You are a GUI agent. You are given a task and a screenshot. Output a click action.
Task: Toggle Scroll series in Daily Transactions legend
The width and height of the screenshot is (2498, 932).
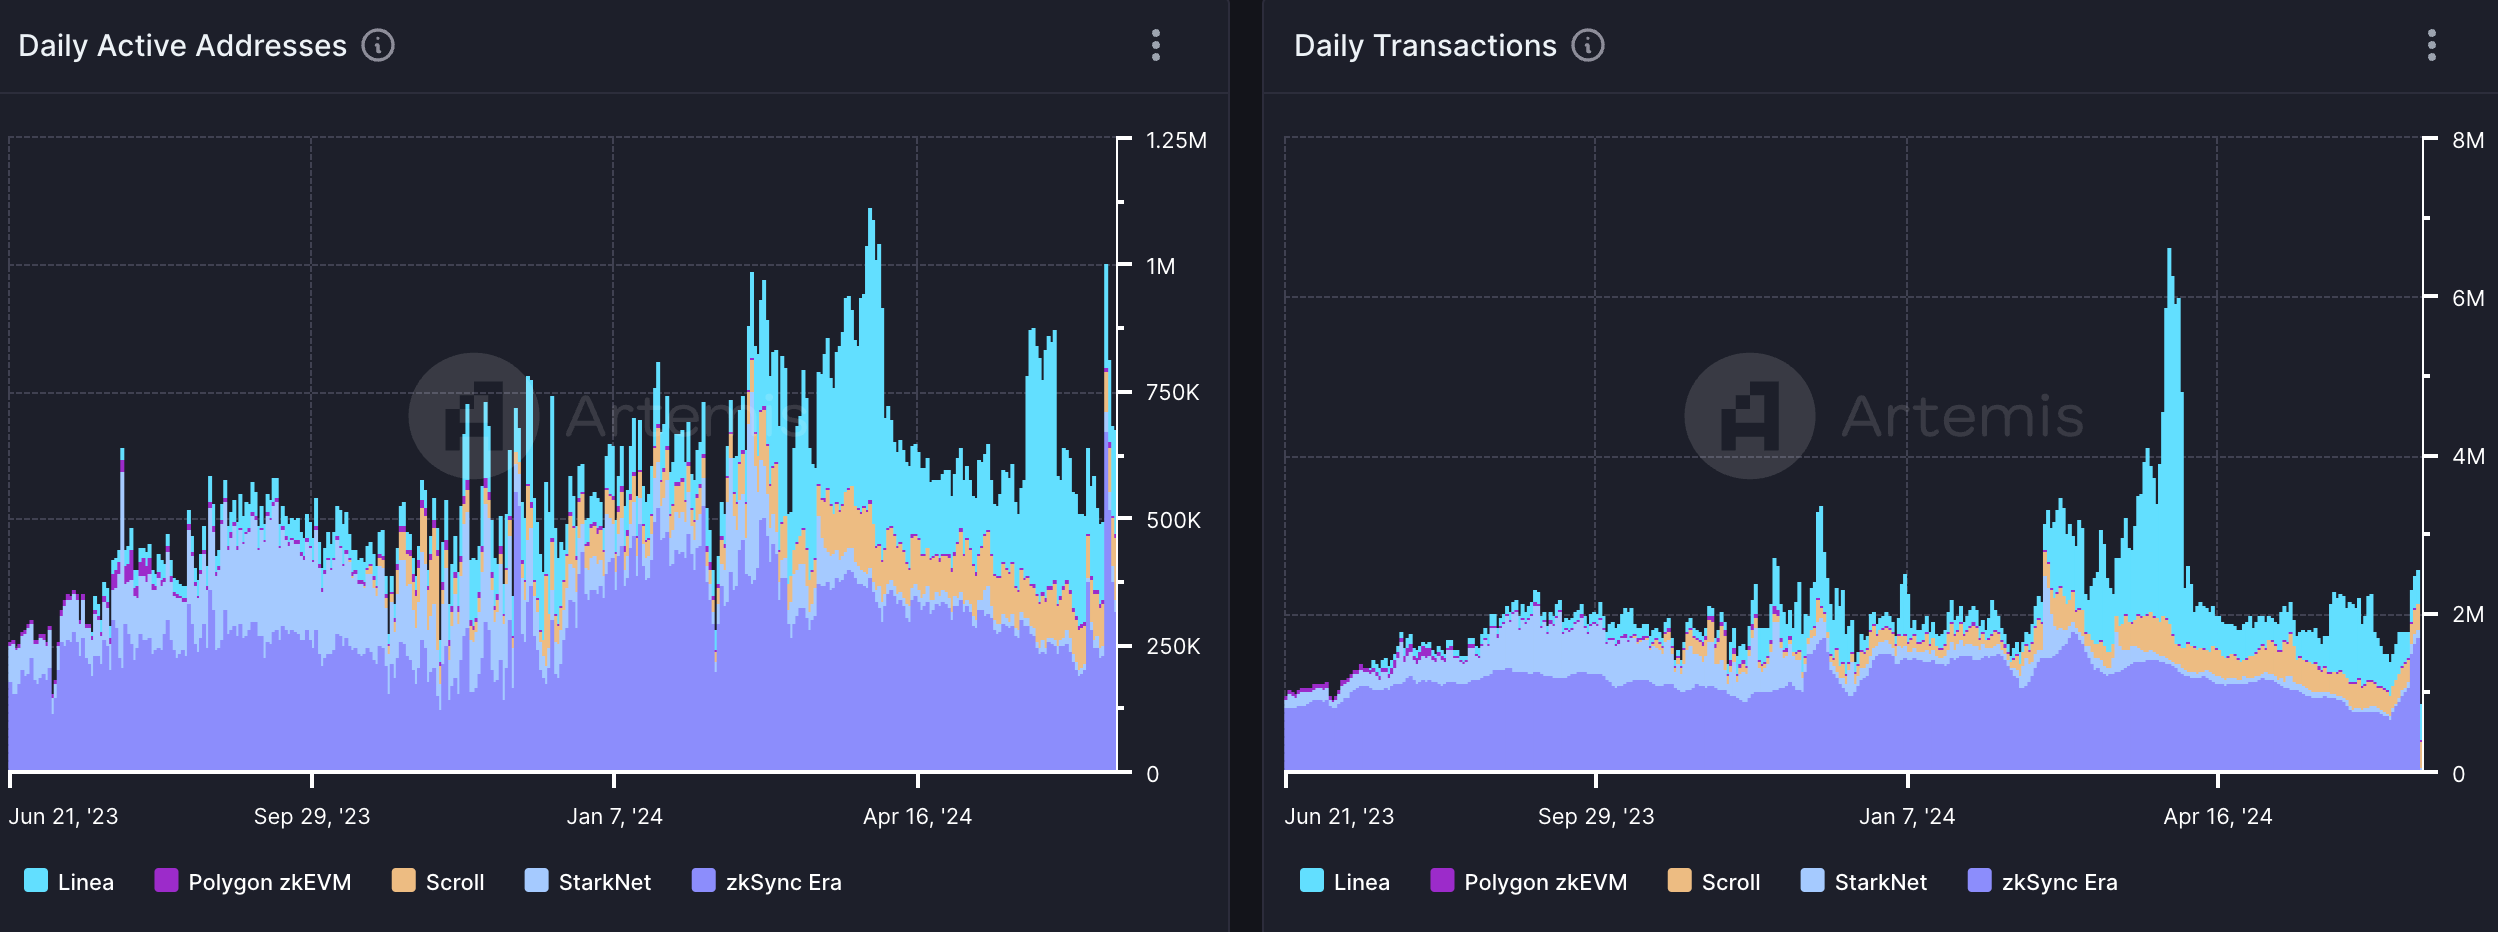click(1714, 881)
